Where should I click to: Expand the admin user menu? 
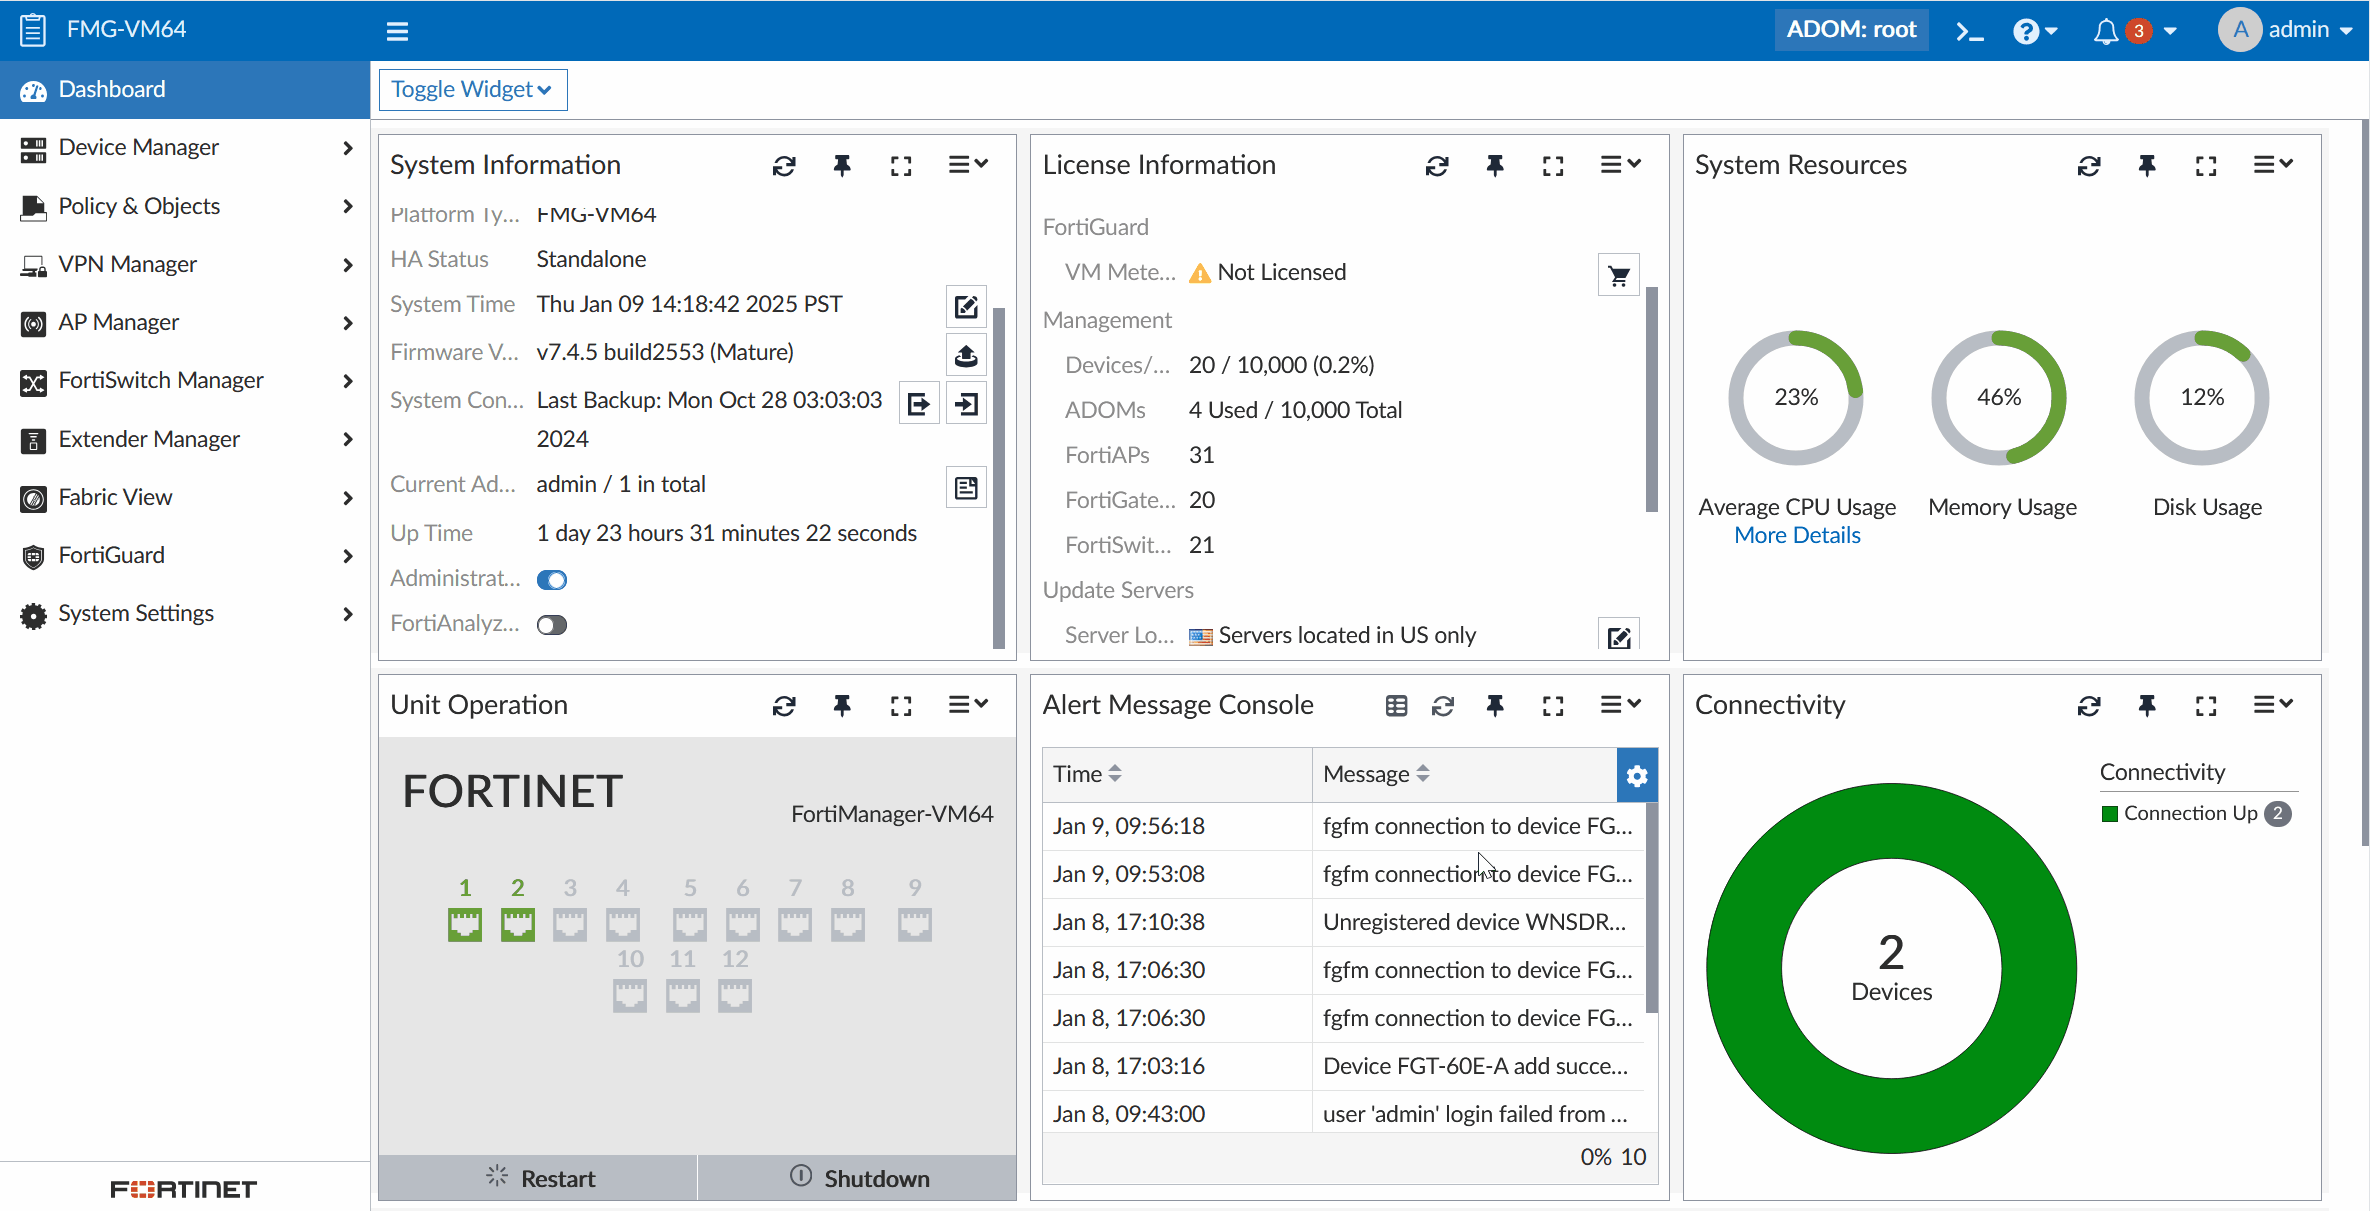[x=2285, y=30]
